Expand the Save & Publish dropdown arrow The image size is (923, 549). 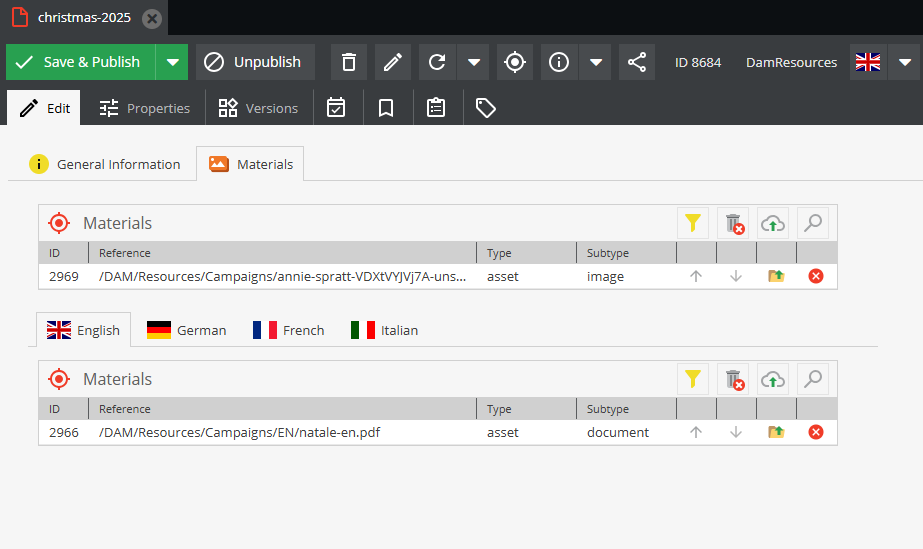coord(173,62)
